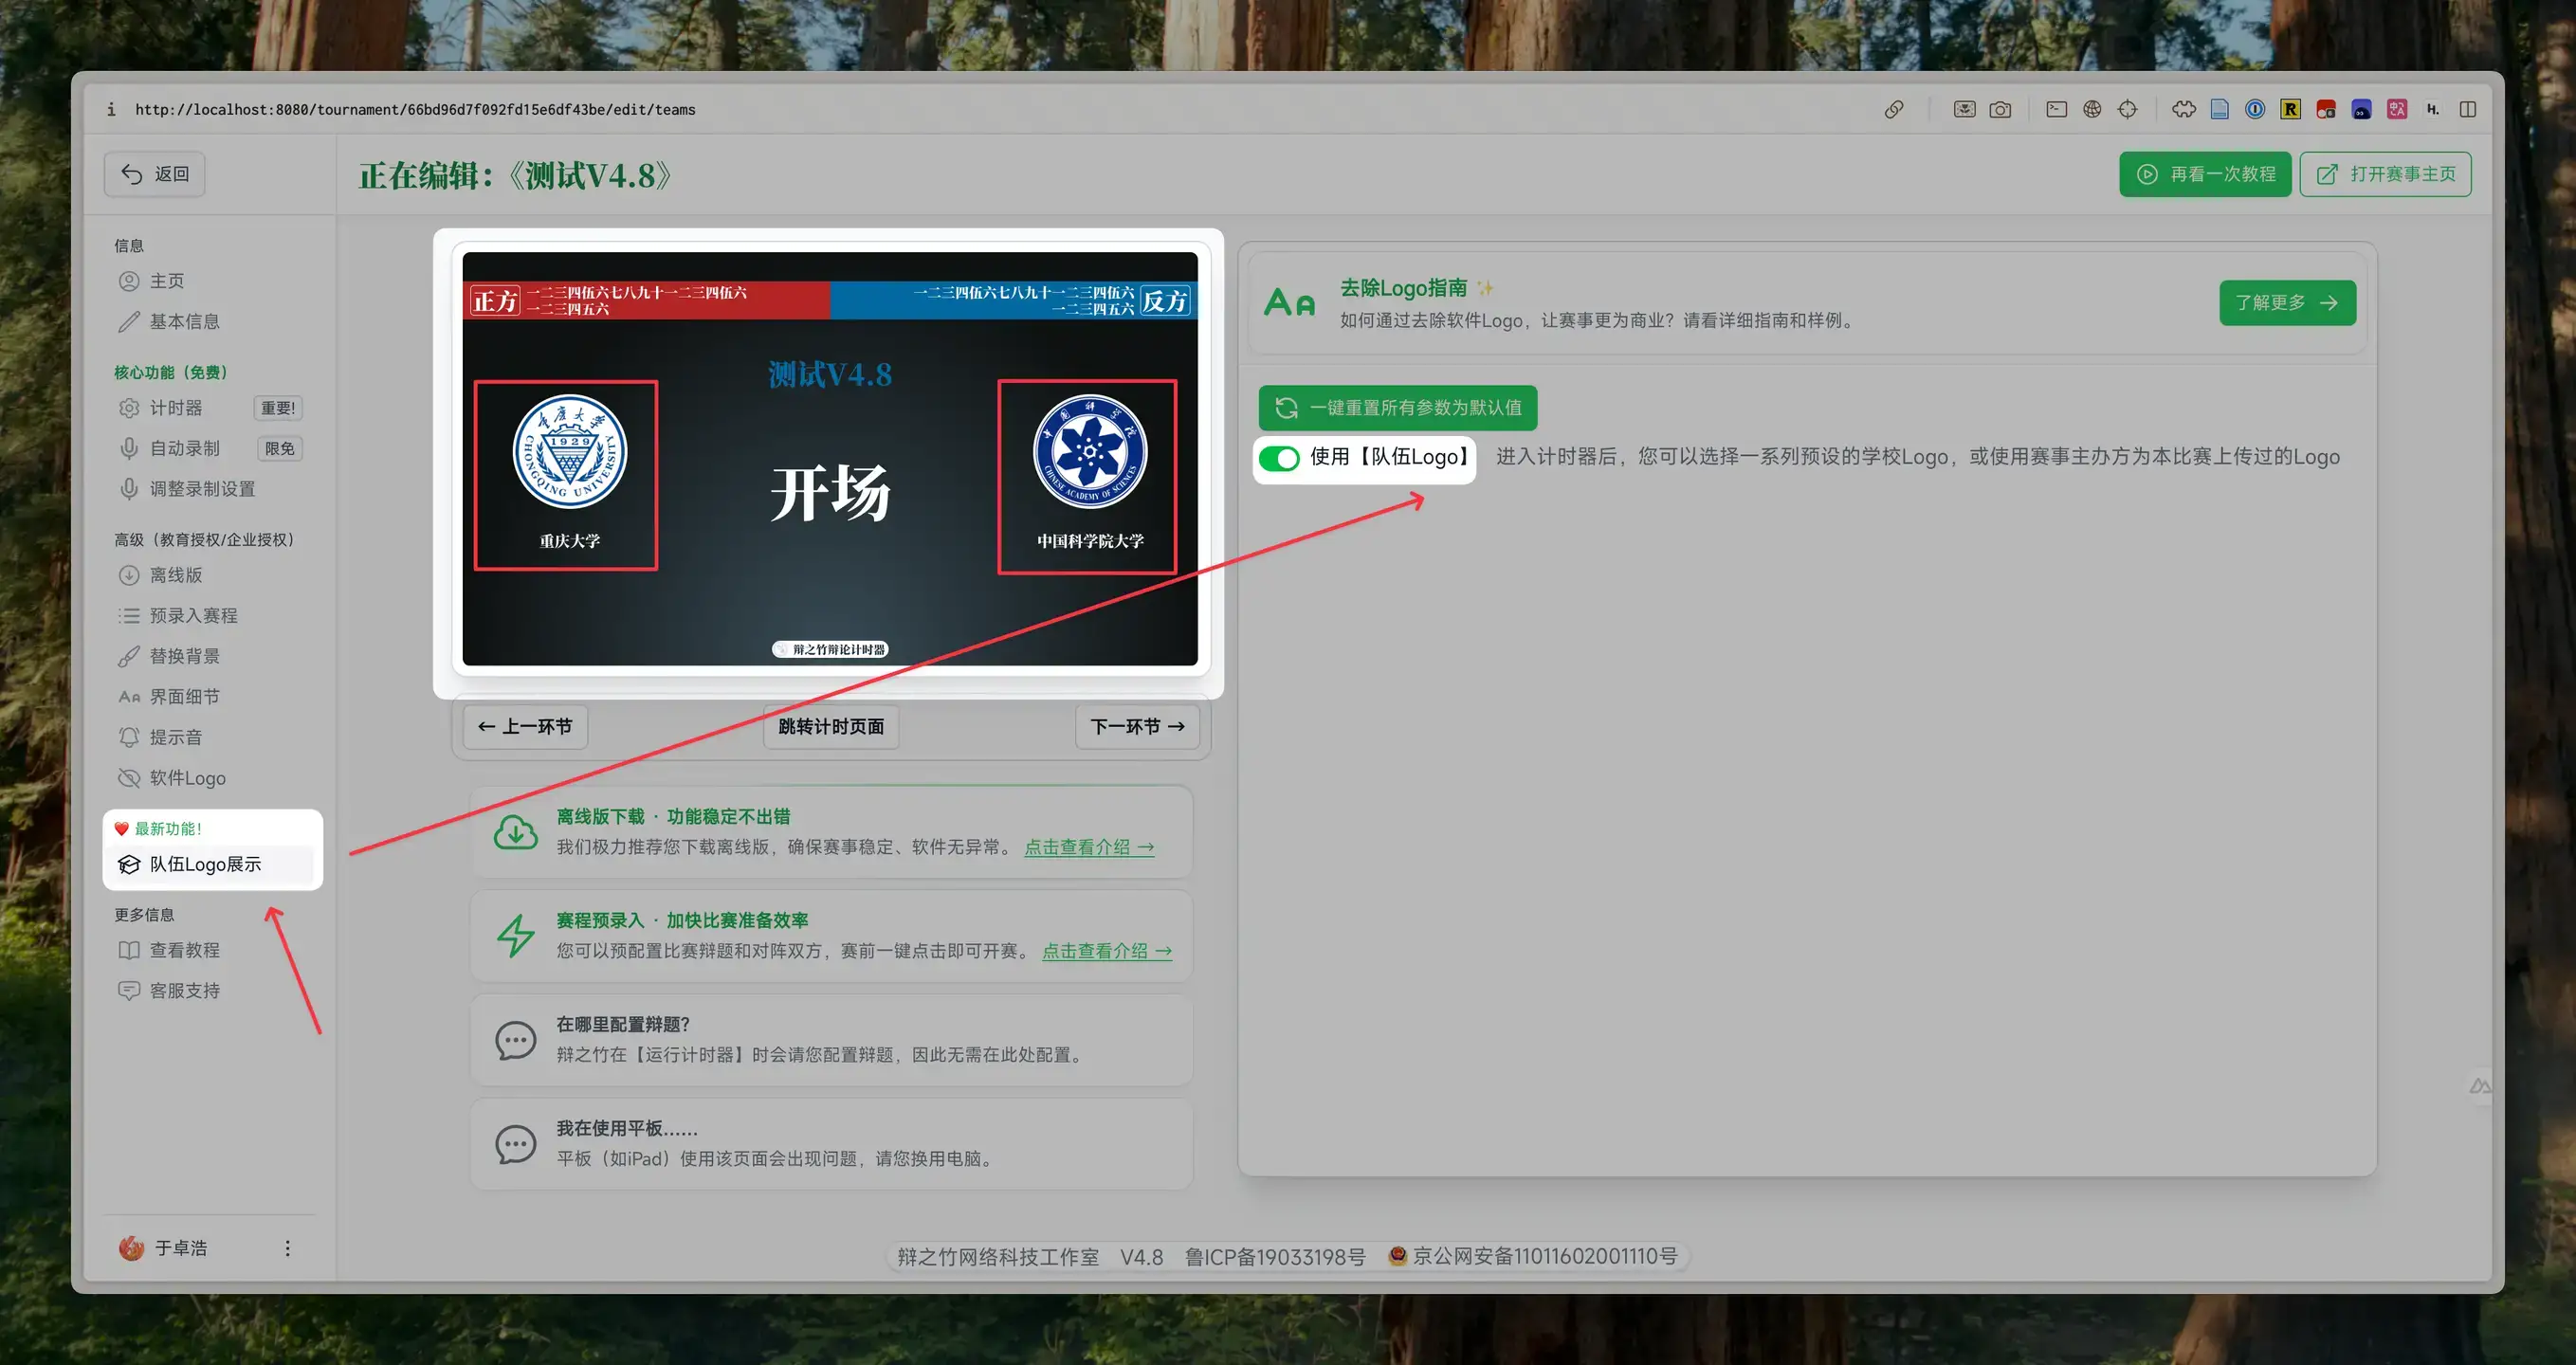Click the browser address bar URL

click(415, 110)
